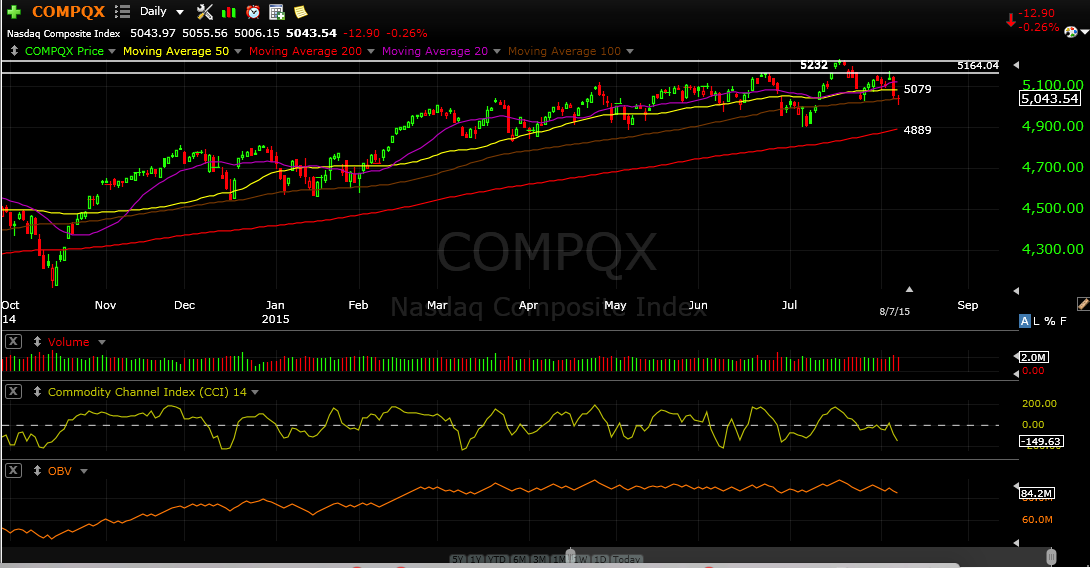This screenshot has height=568, width=1090.
Task: Toggle the % percent-scale mode
Action: 1050,321
